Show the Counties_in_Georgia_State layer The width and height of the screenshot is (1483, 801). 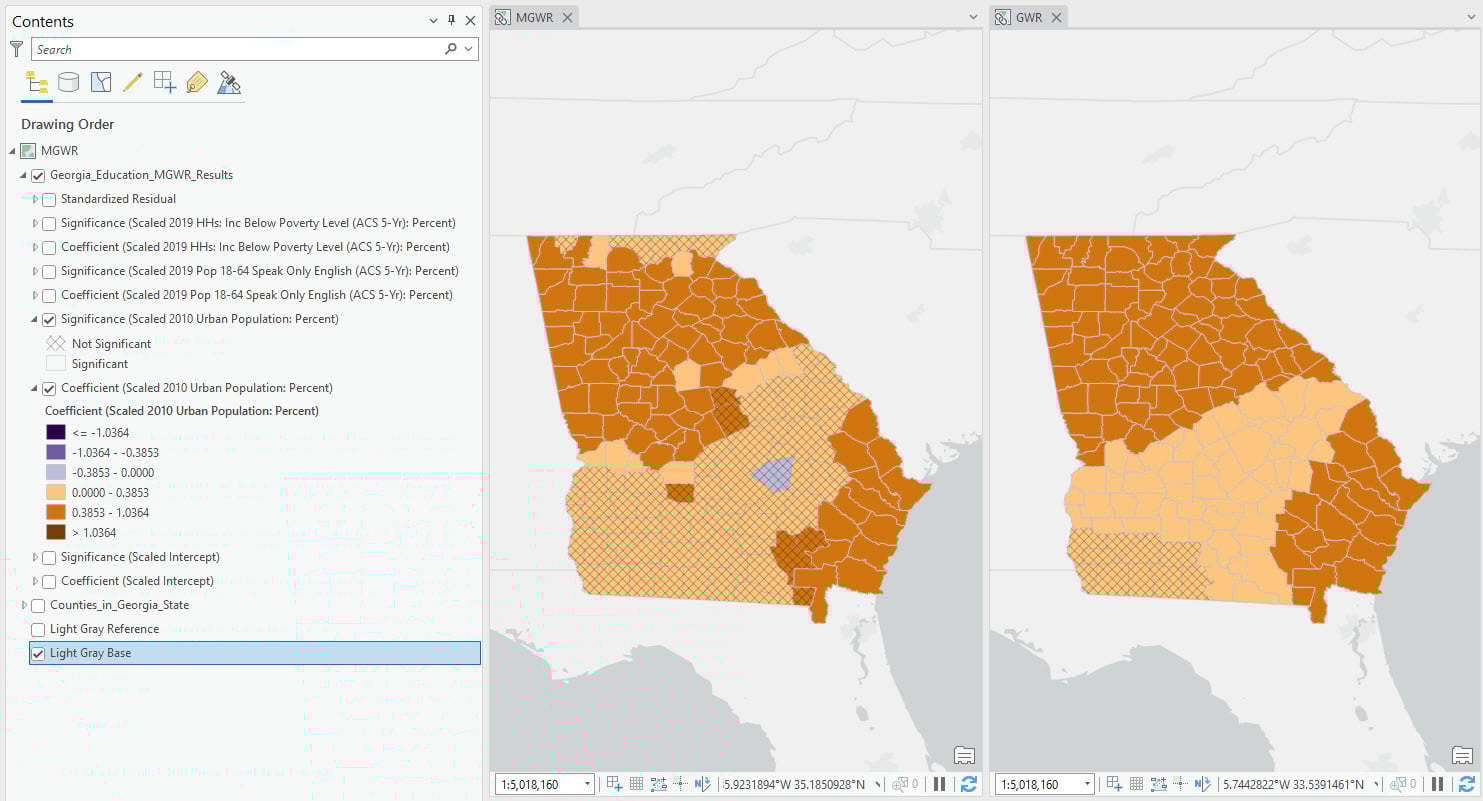(38, 605)
